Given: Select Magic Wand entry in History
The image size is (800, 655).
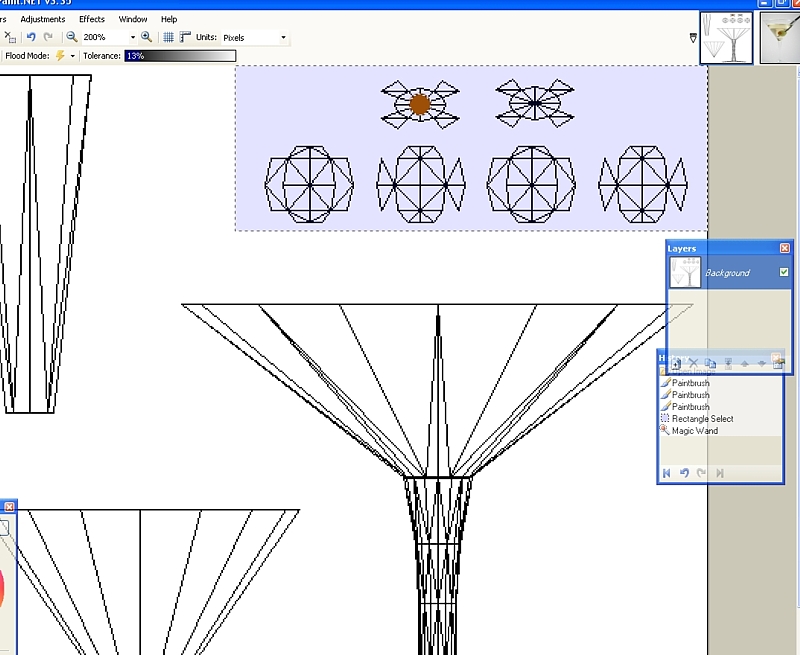Looking at the screenshot, I should click(694, 431).
